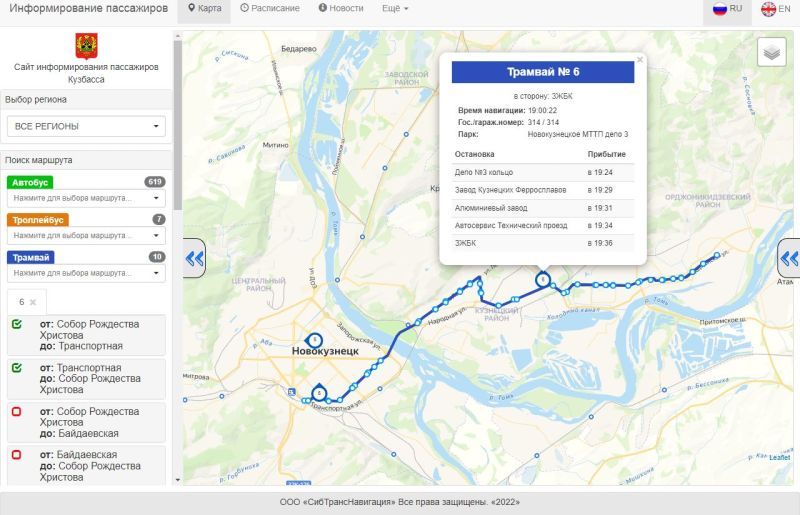Close the route 6 tab with its x
The height and width of the screenshot is (515, 800).
tap(32, 302)
